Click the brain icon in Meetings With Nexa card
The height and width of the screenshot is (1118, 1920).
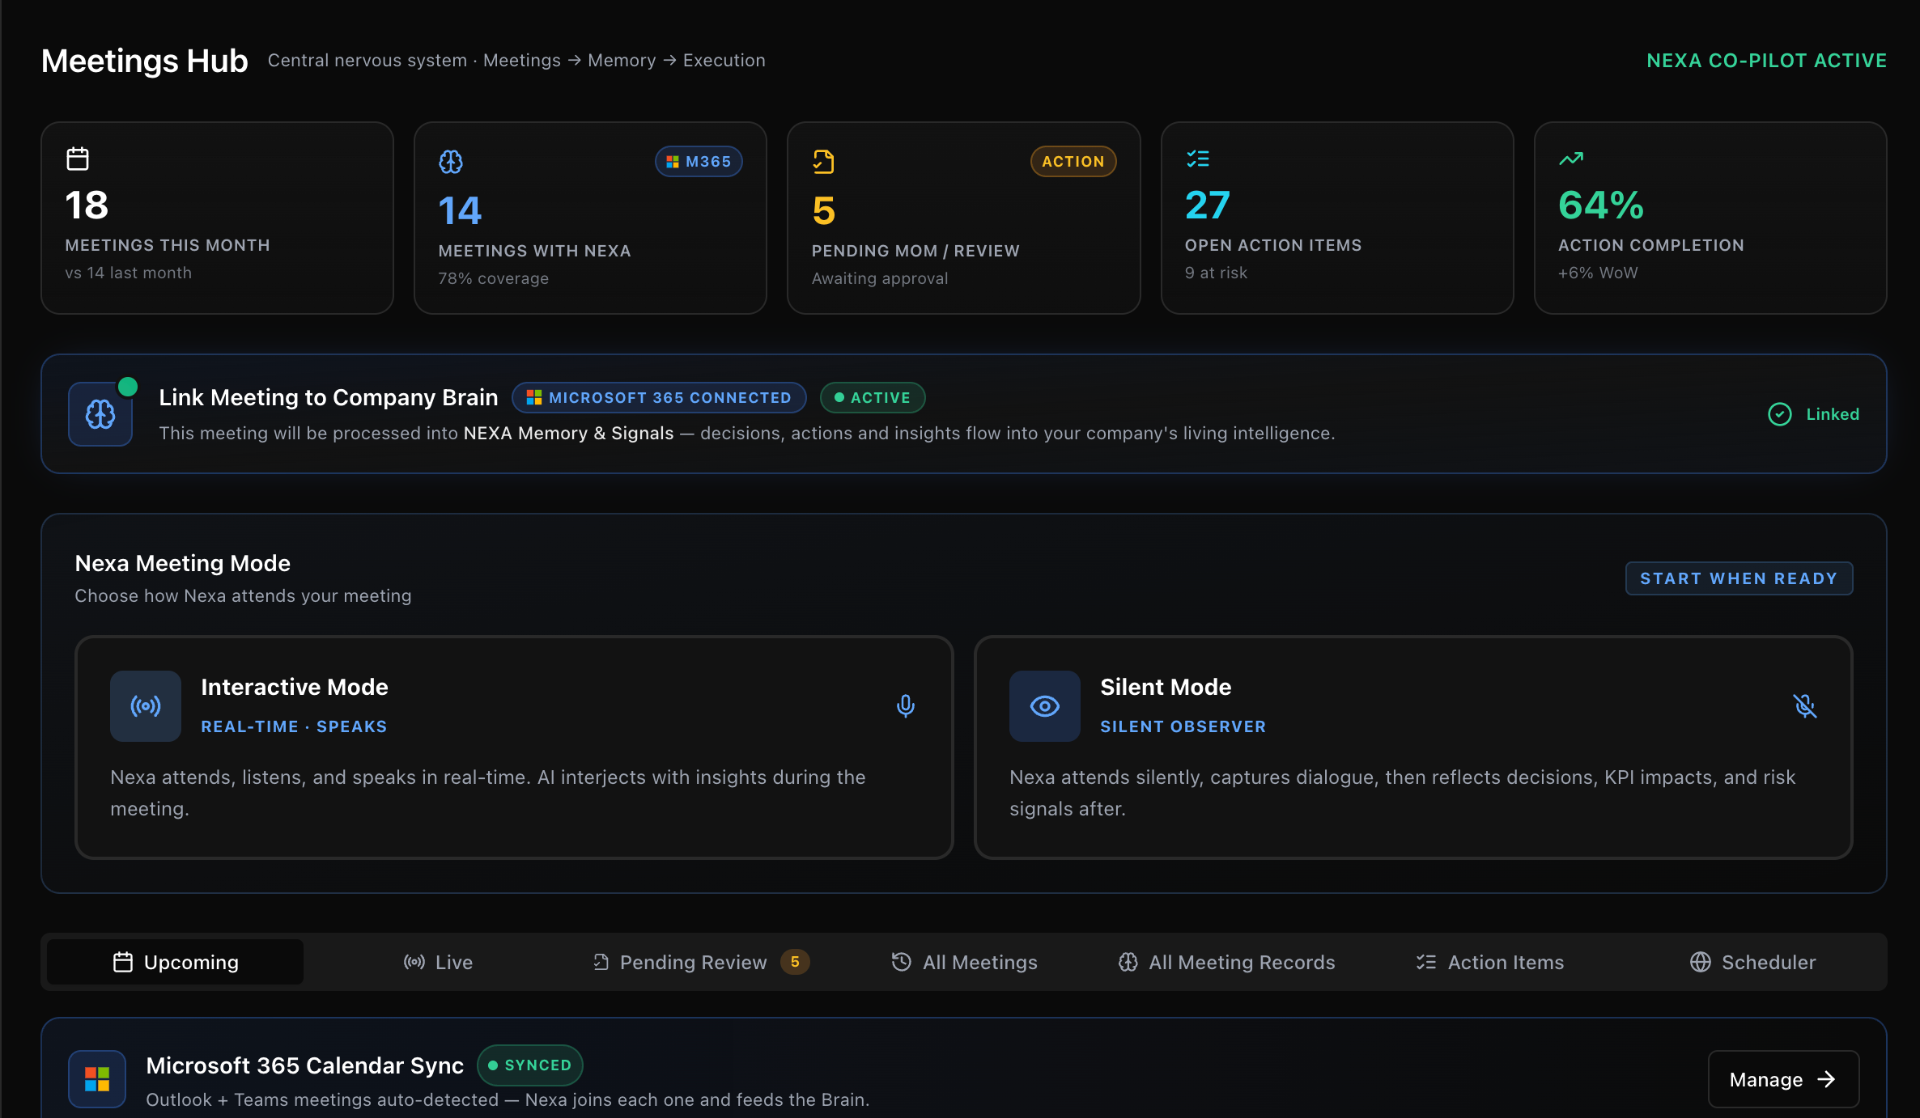pos(451,162)
